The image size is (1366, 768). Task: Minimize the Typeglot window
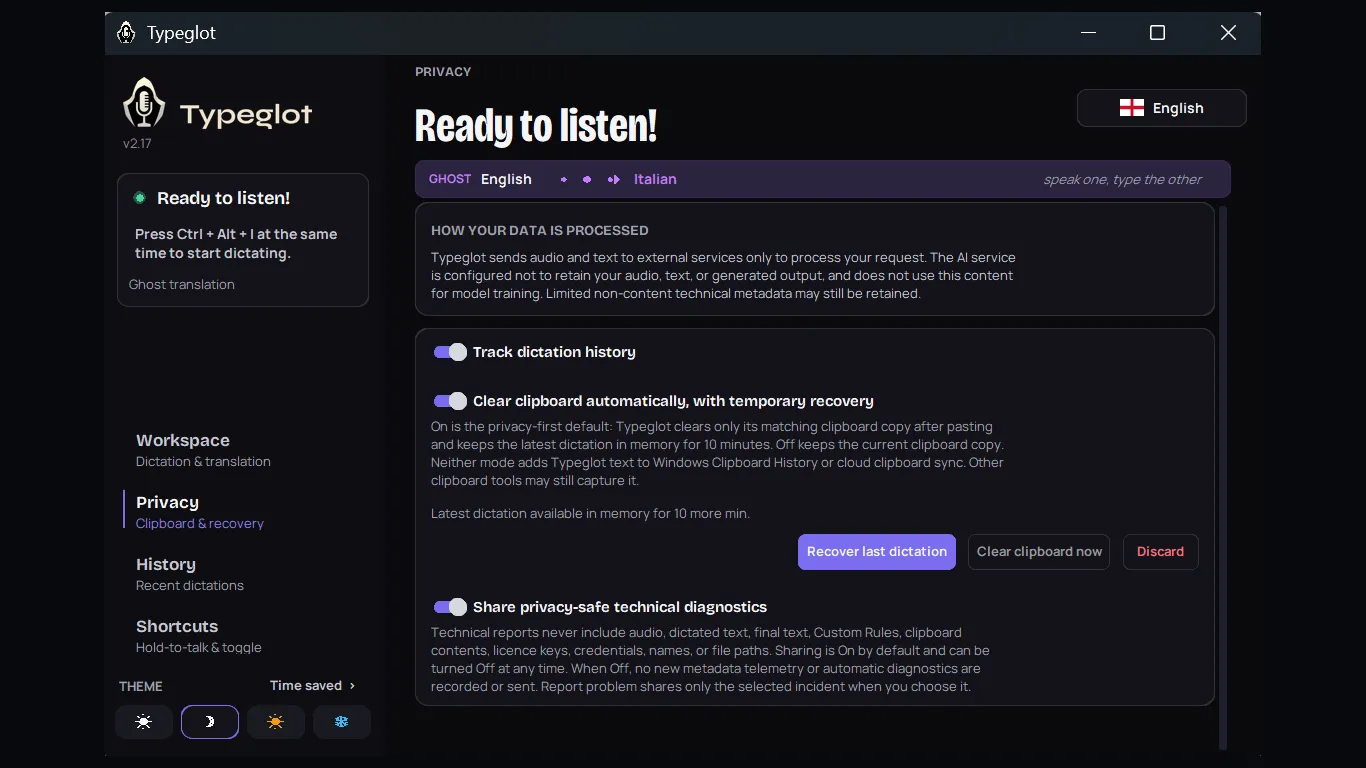(1089, 33)
